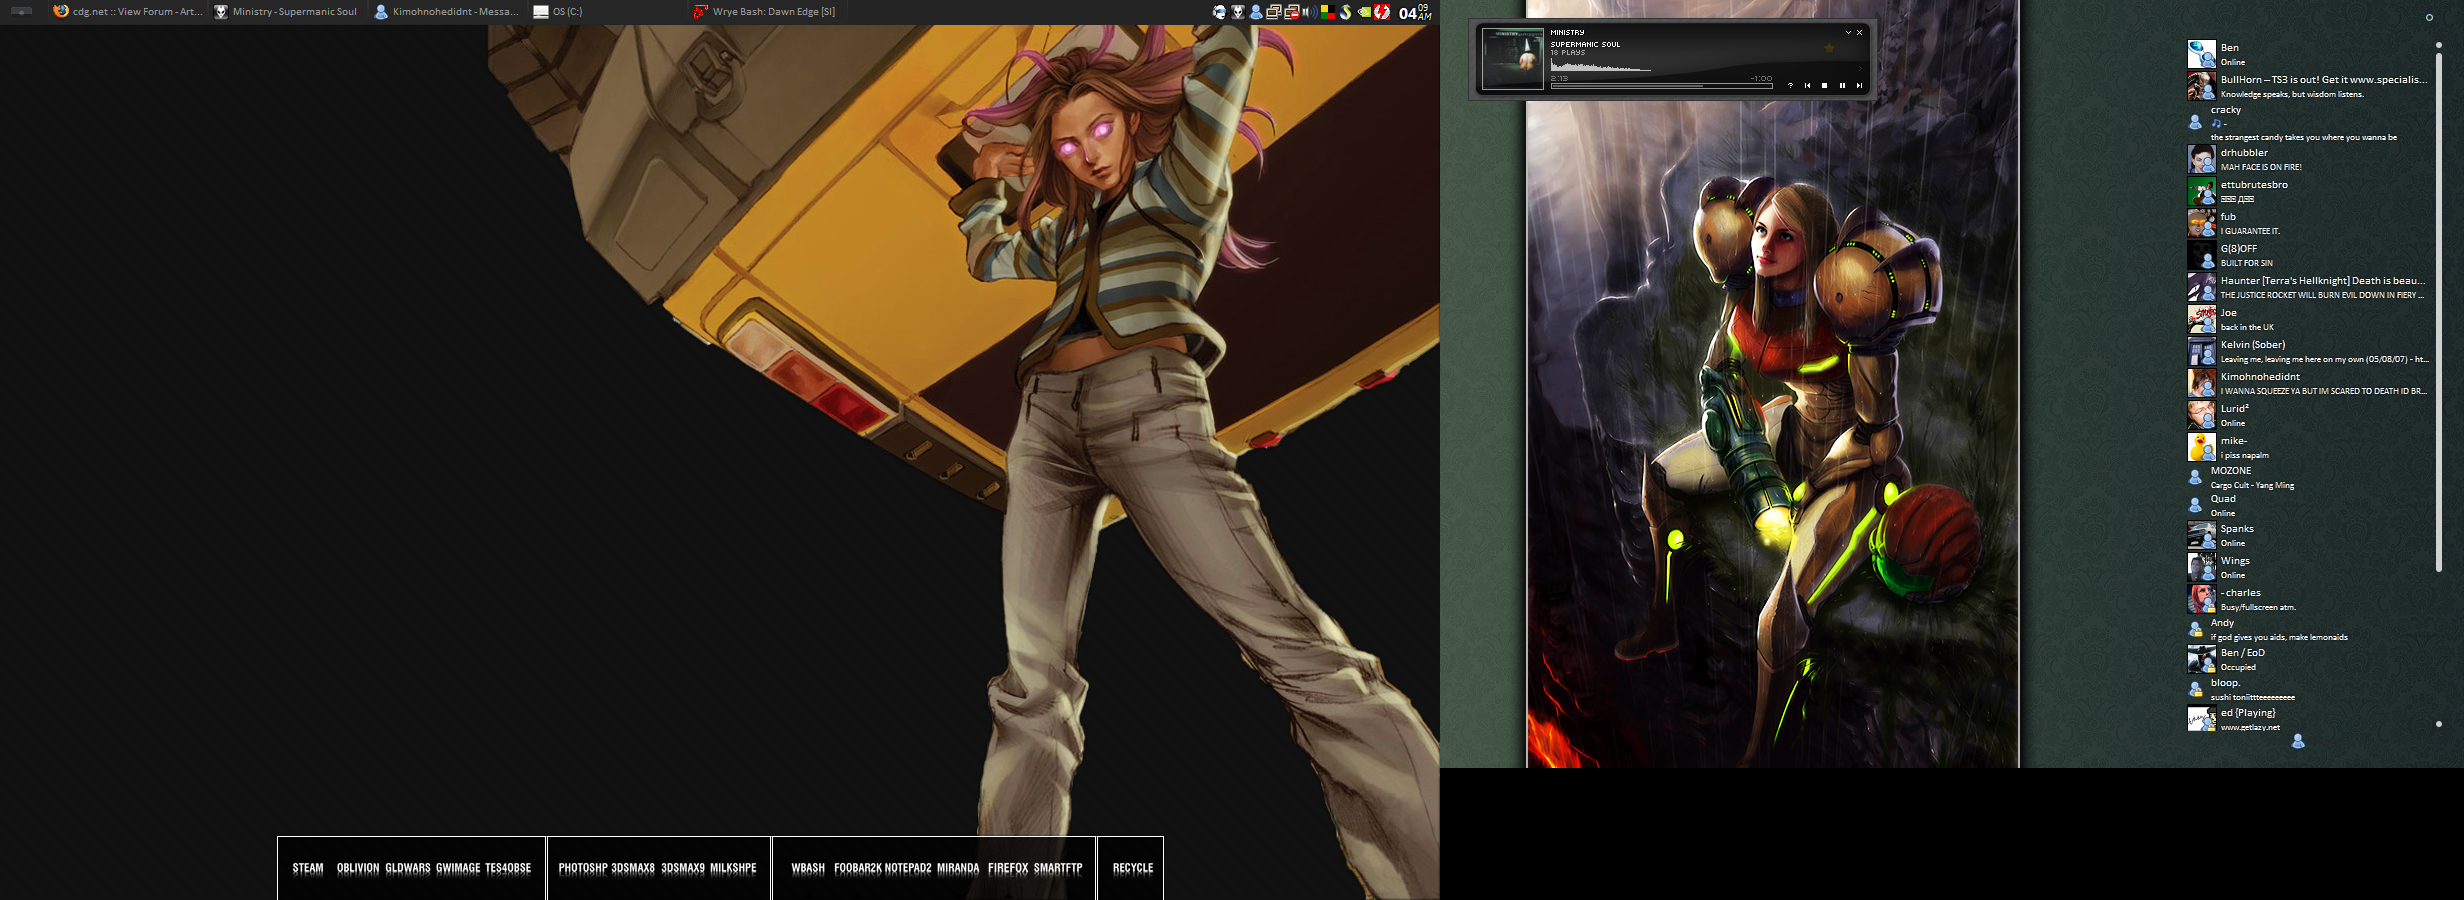Image resolution: width=2464 pixels, height=900 pixels.
Task: Open the NVIDIA settings tray icon
Action: point(1364,12)
